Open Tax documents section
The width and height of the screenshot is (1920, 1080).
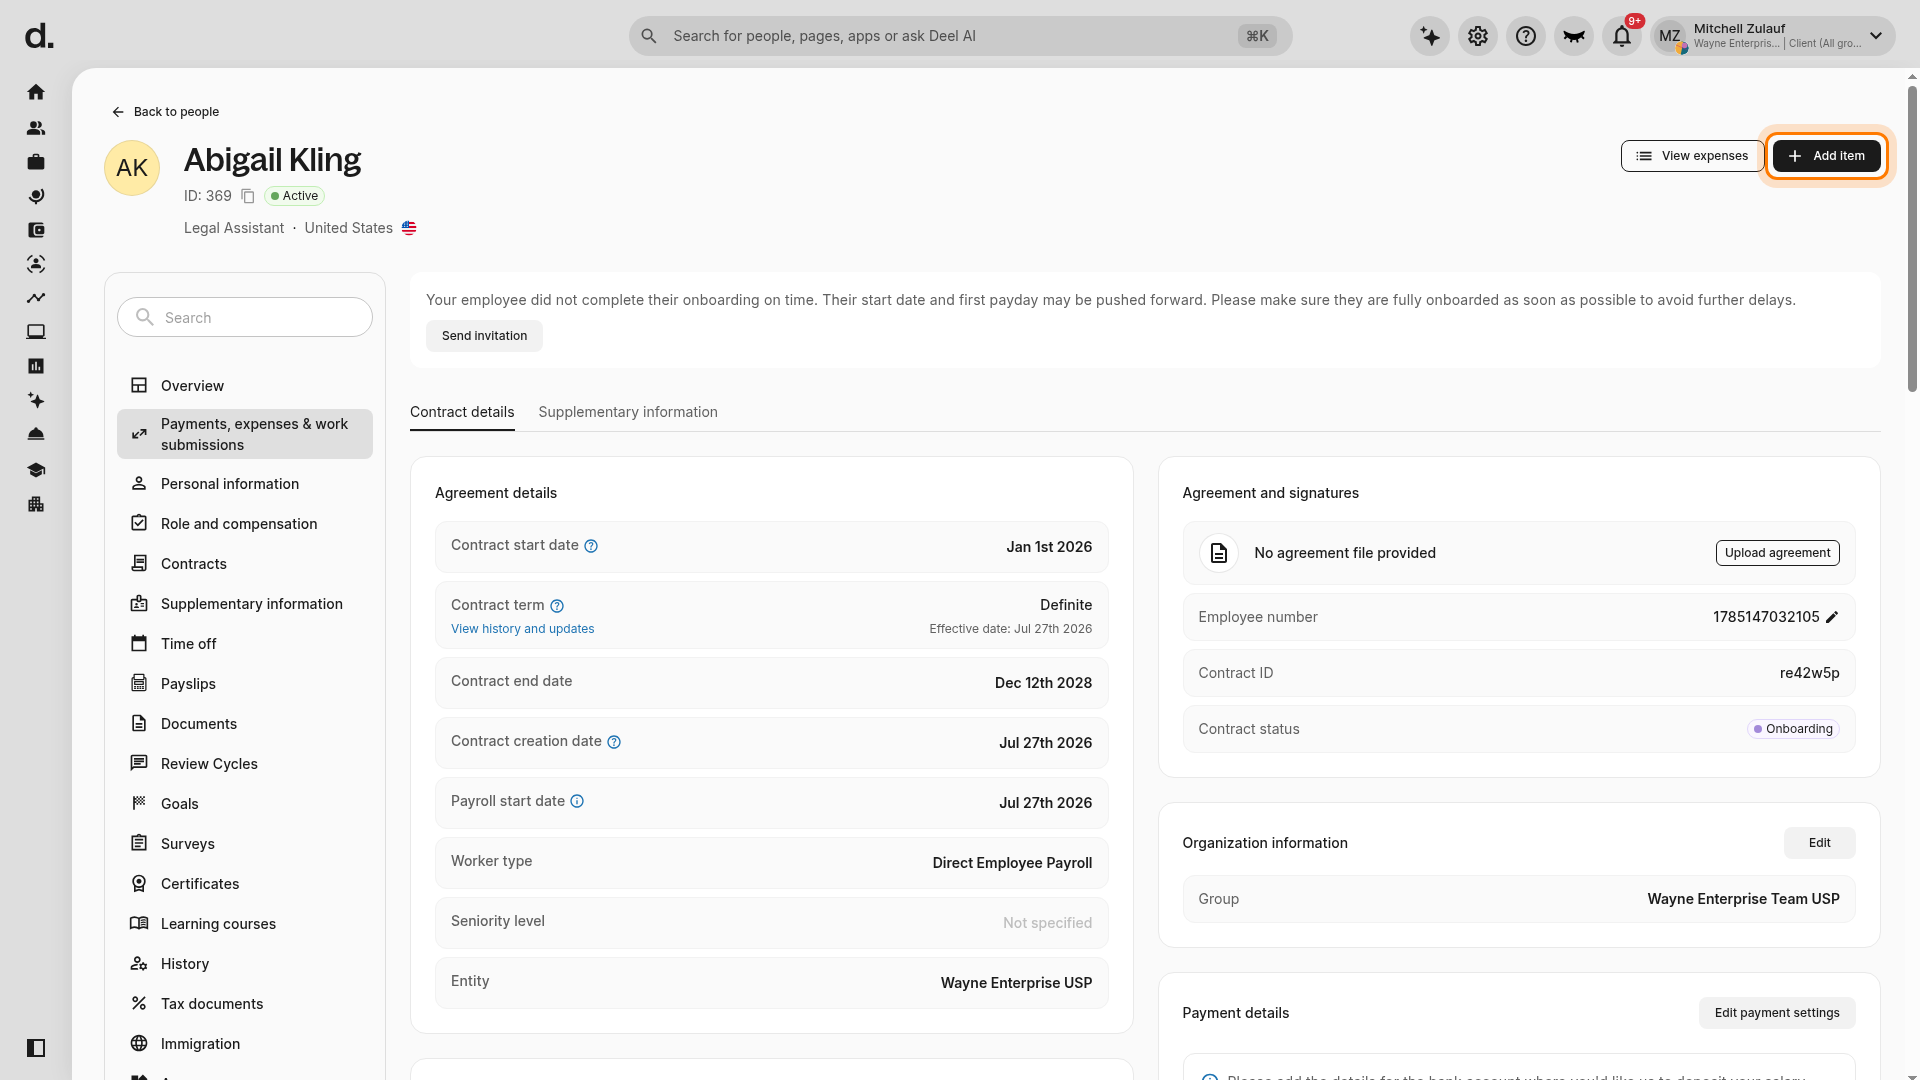[x=245, y=1004]
